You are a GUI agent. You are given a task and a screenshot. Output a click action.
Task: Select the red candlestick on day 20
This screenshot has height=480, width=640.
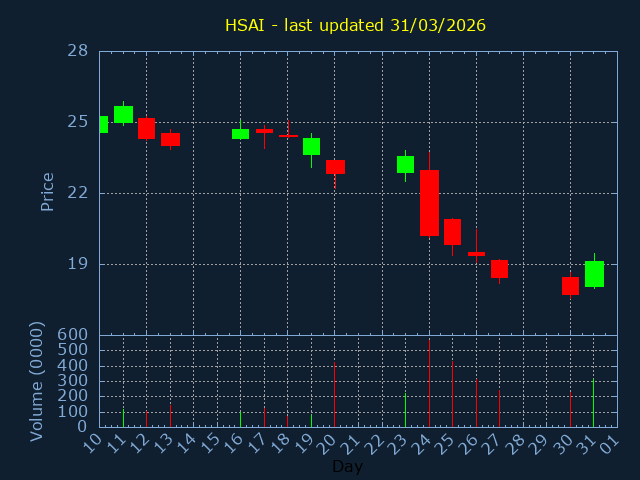[335, 167]
